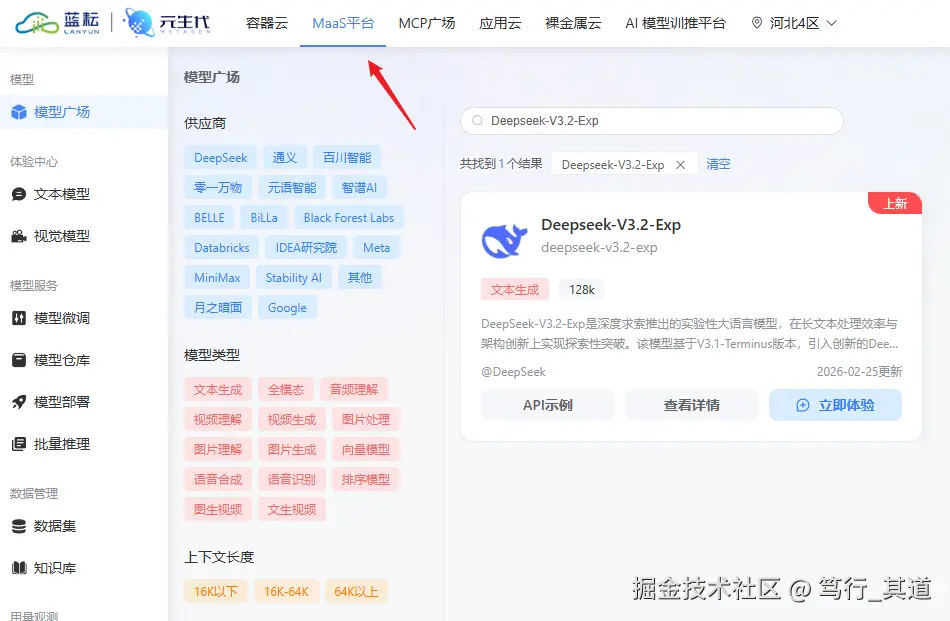The image size is (950, 621).
Task: Click the 文本模型 chat bubble icon
Action: (19, 194)
